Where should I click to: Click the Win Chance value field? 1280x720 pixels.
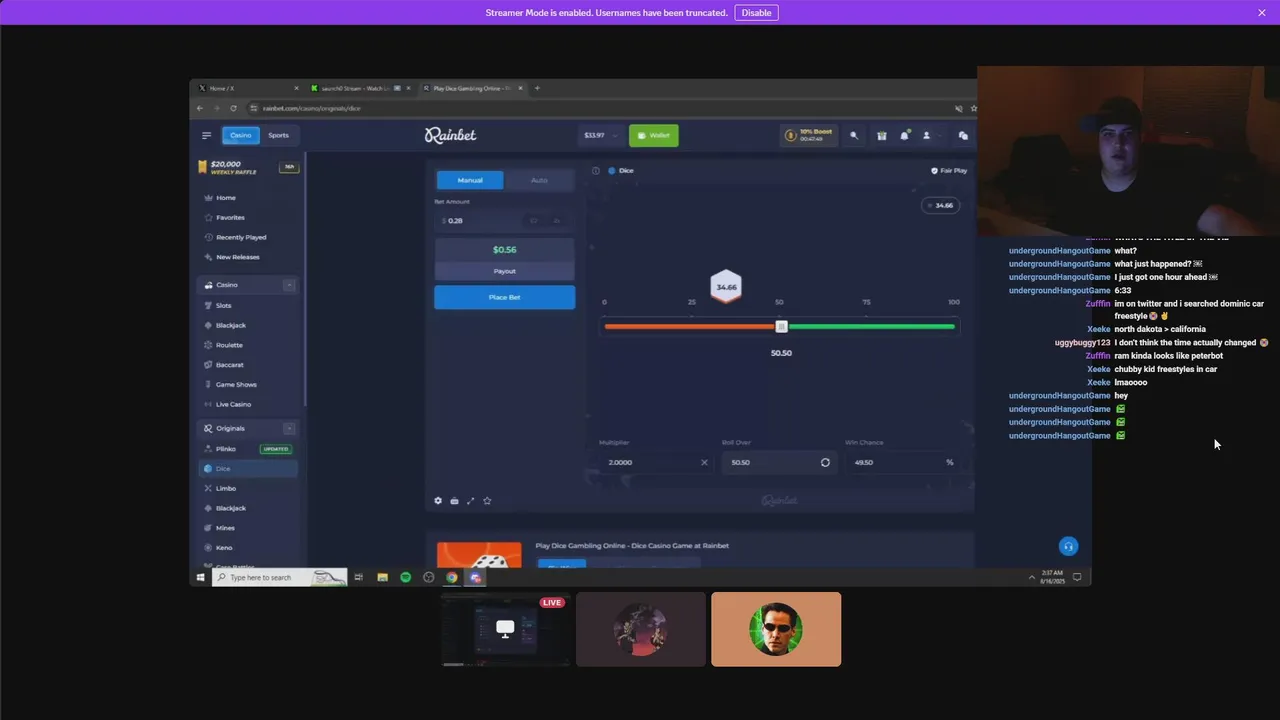pyautogui.click(x=892, y=462)
